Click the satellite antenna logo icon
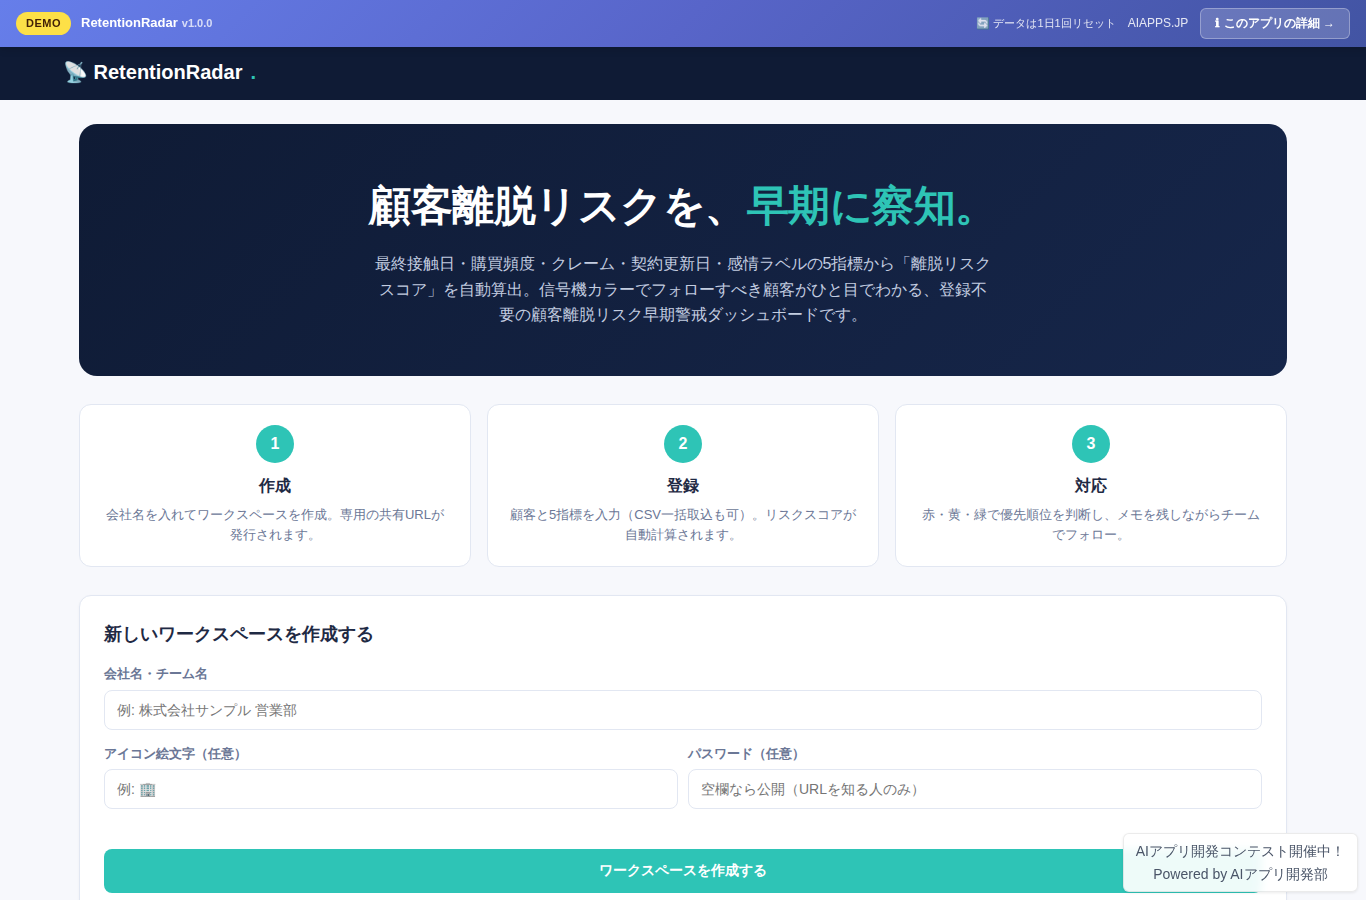 tap(75, 72)
